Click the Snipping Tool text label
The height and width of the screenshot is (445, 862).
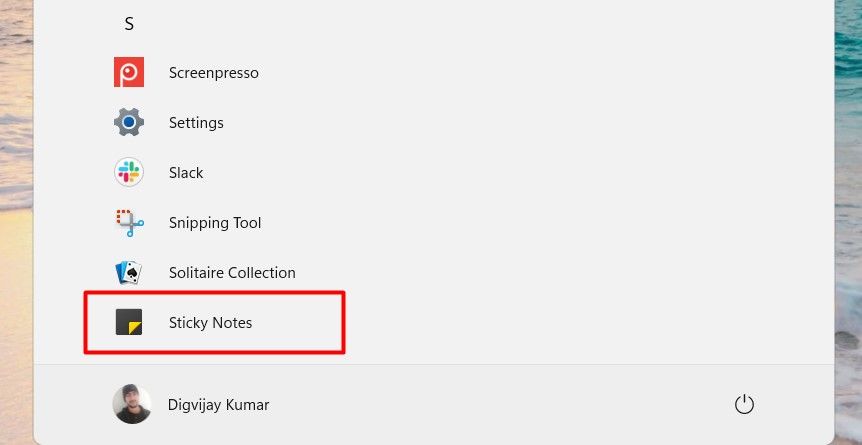[x=215, y=223]
